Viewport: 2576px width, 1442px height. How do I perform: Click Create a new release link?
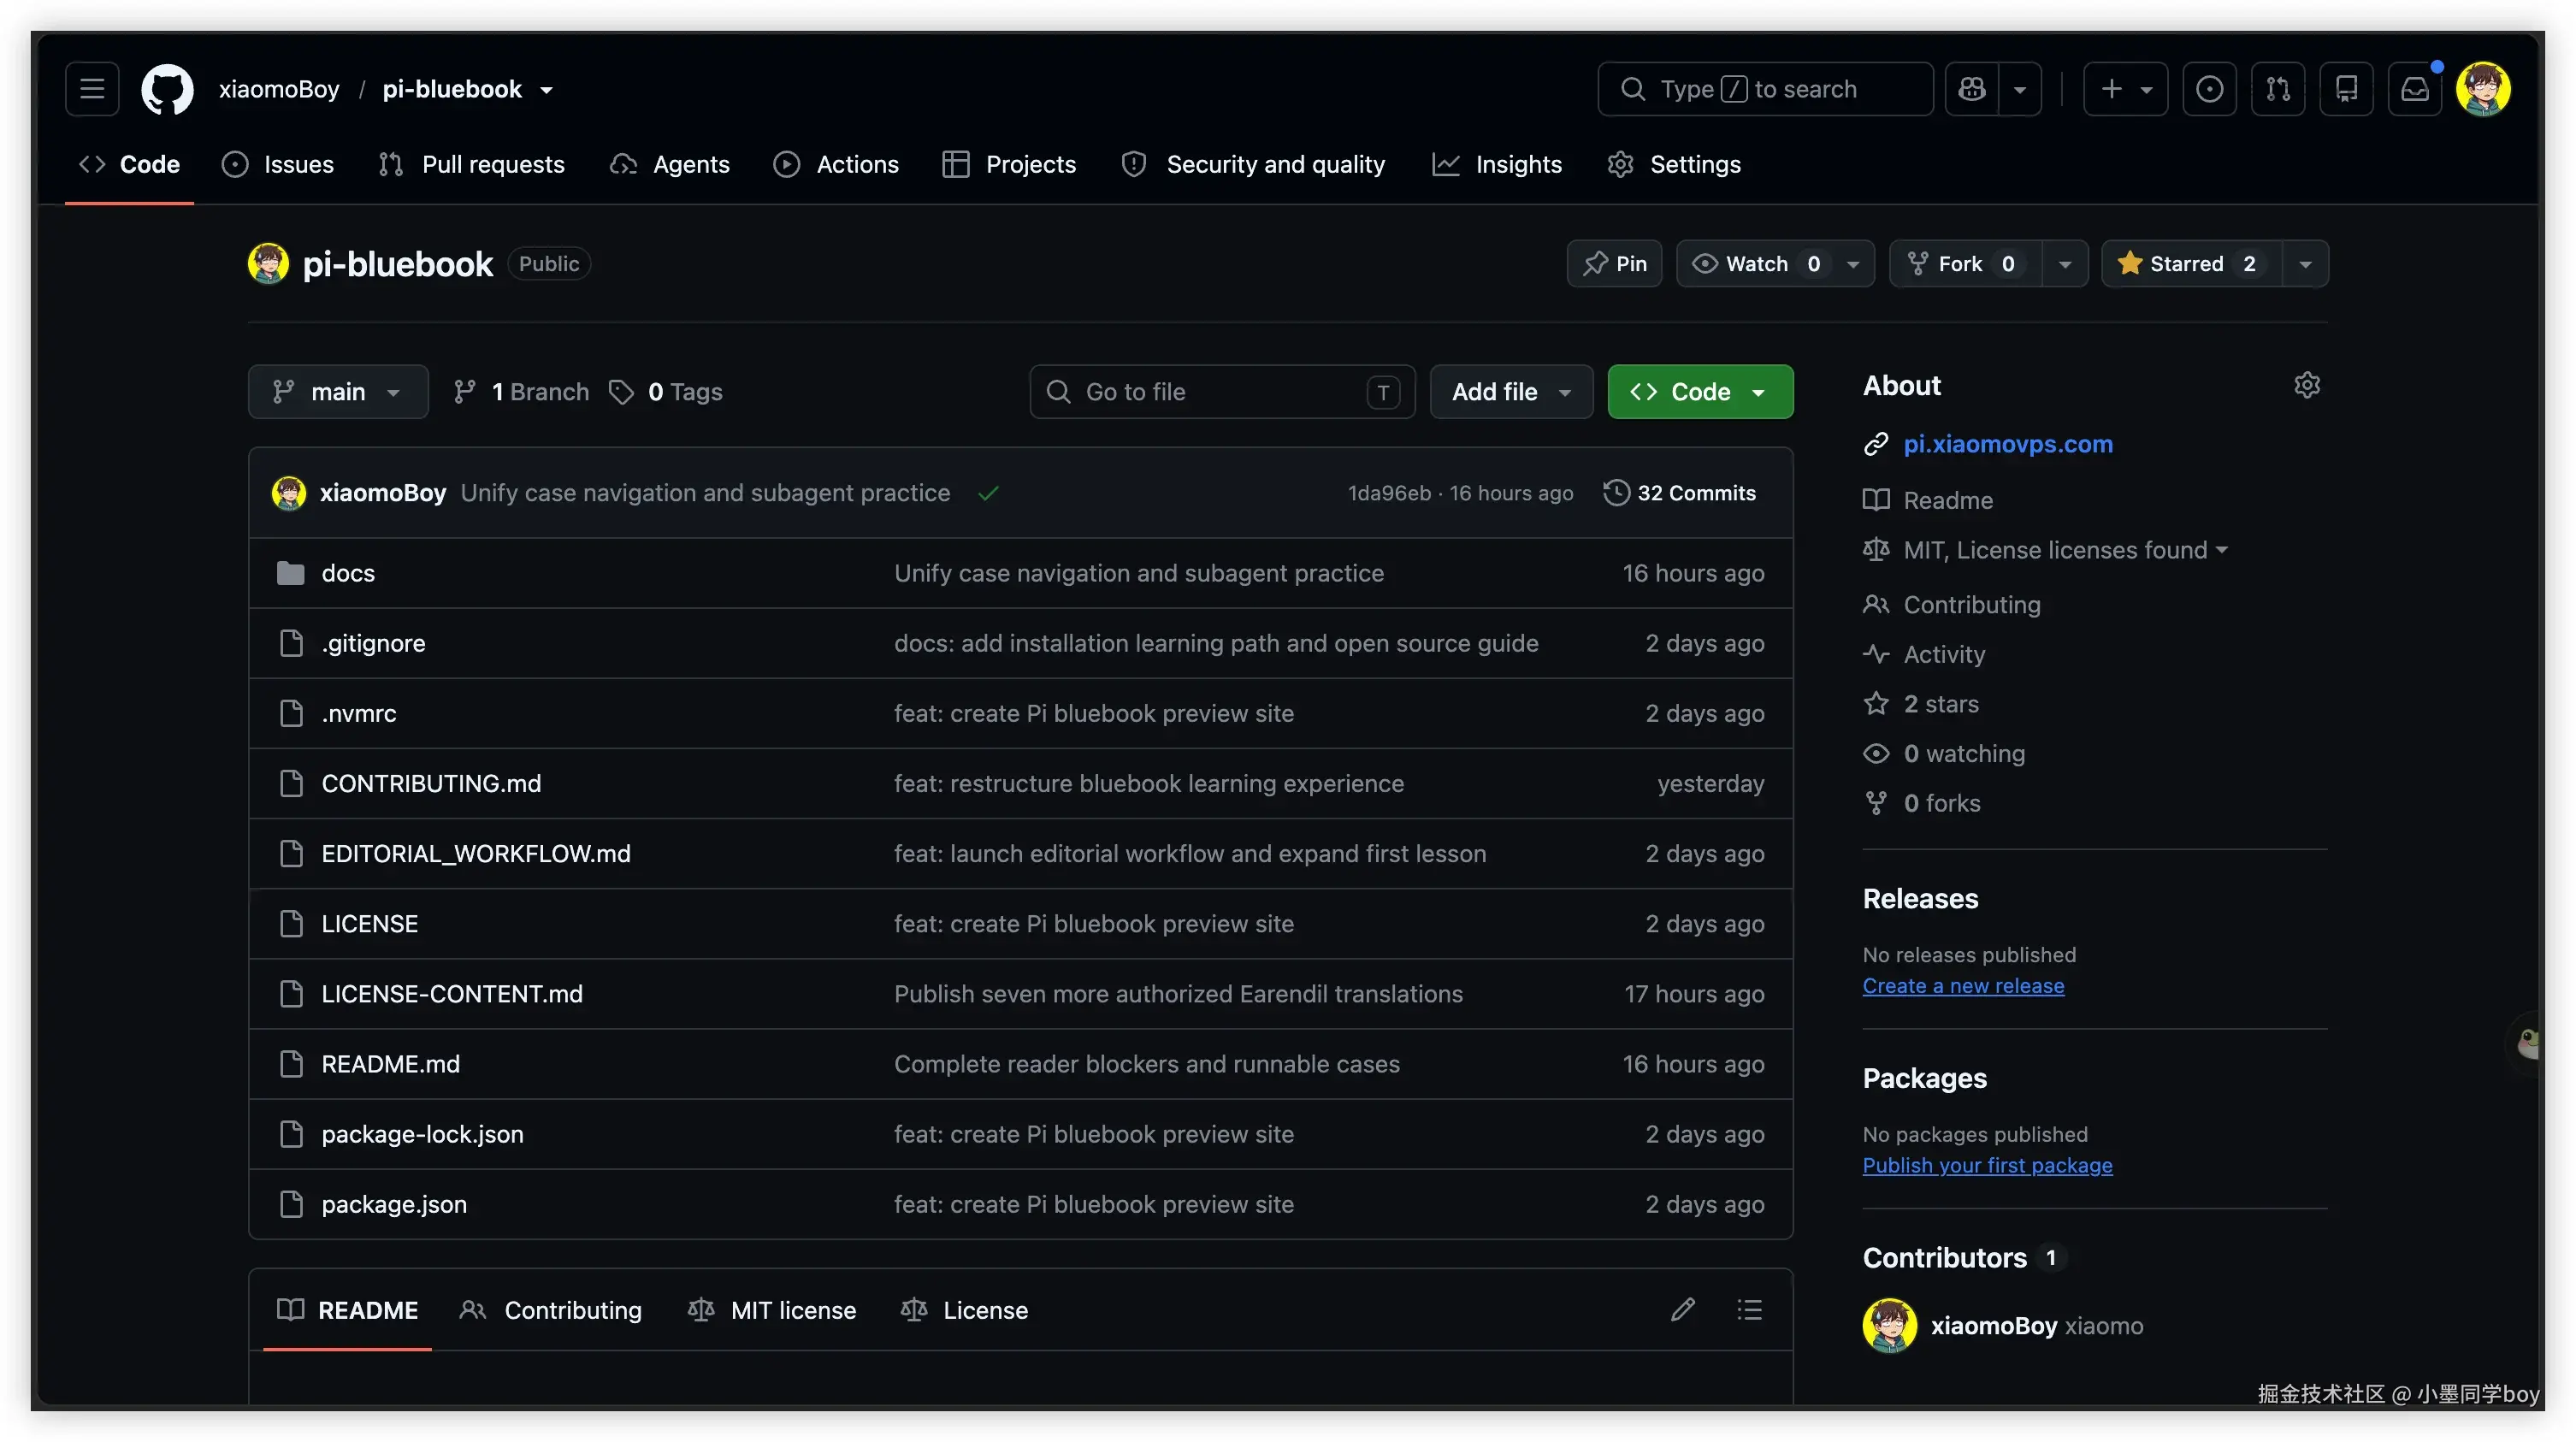(x=1963, y=986)
